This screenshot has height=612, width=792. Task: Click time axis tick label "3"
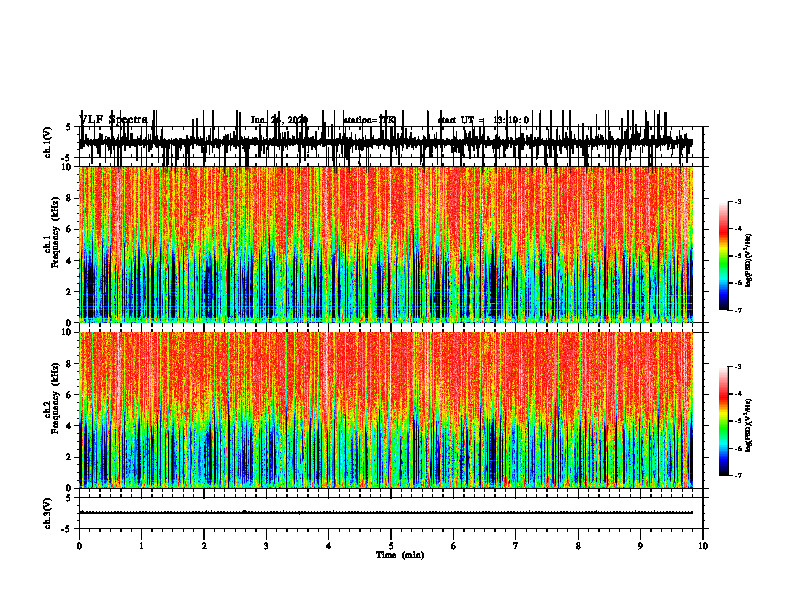tap(266, 546)
